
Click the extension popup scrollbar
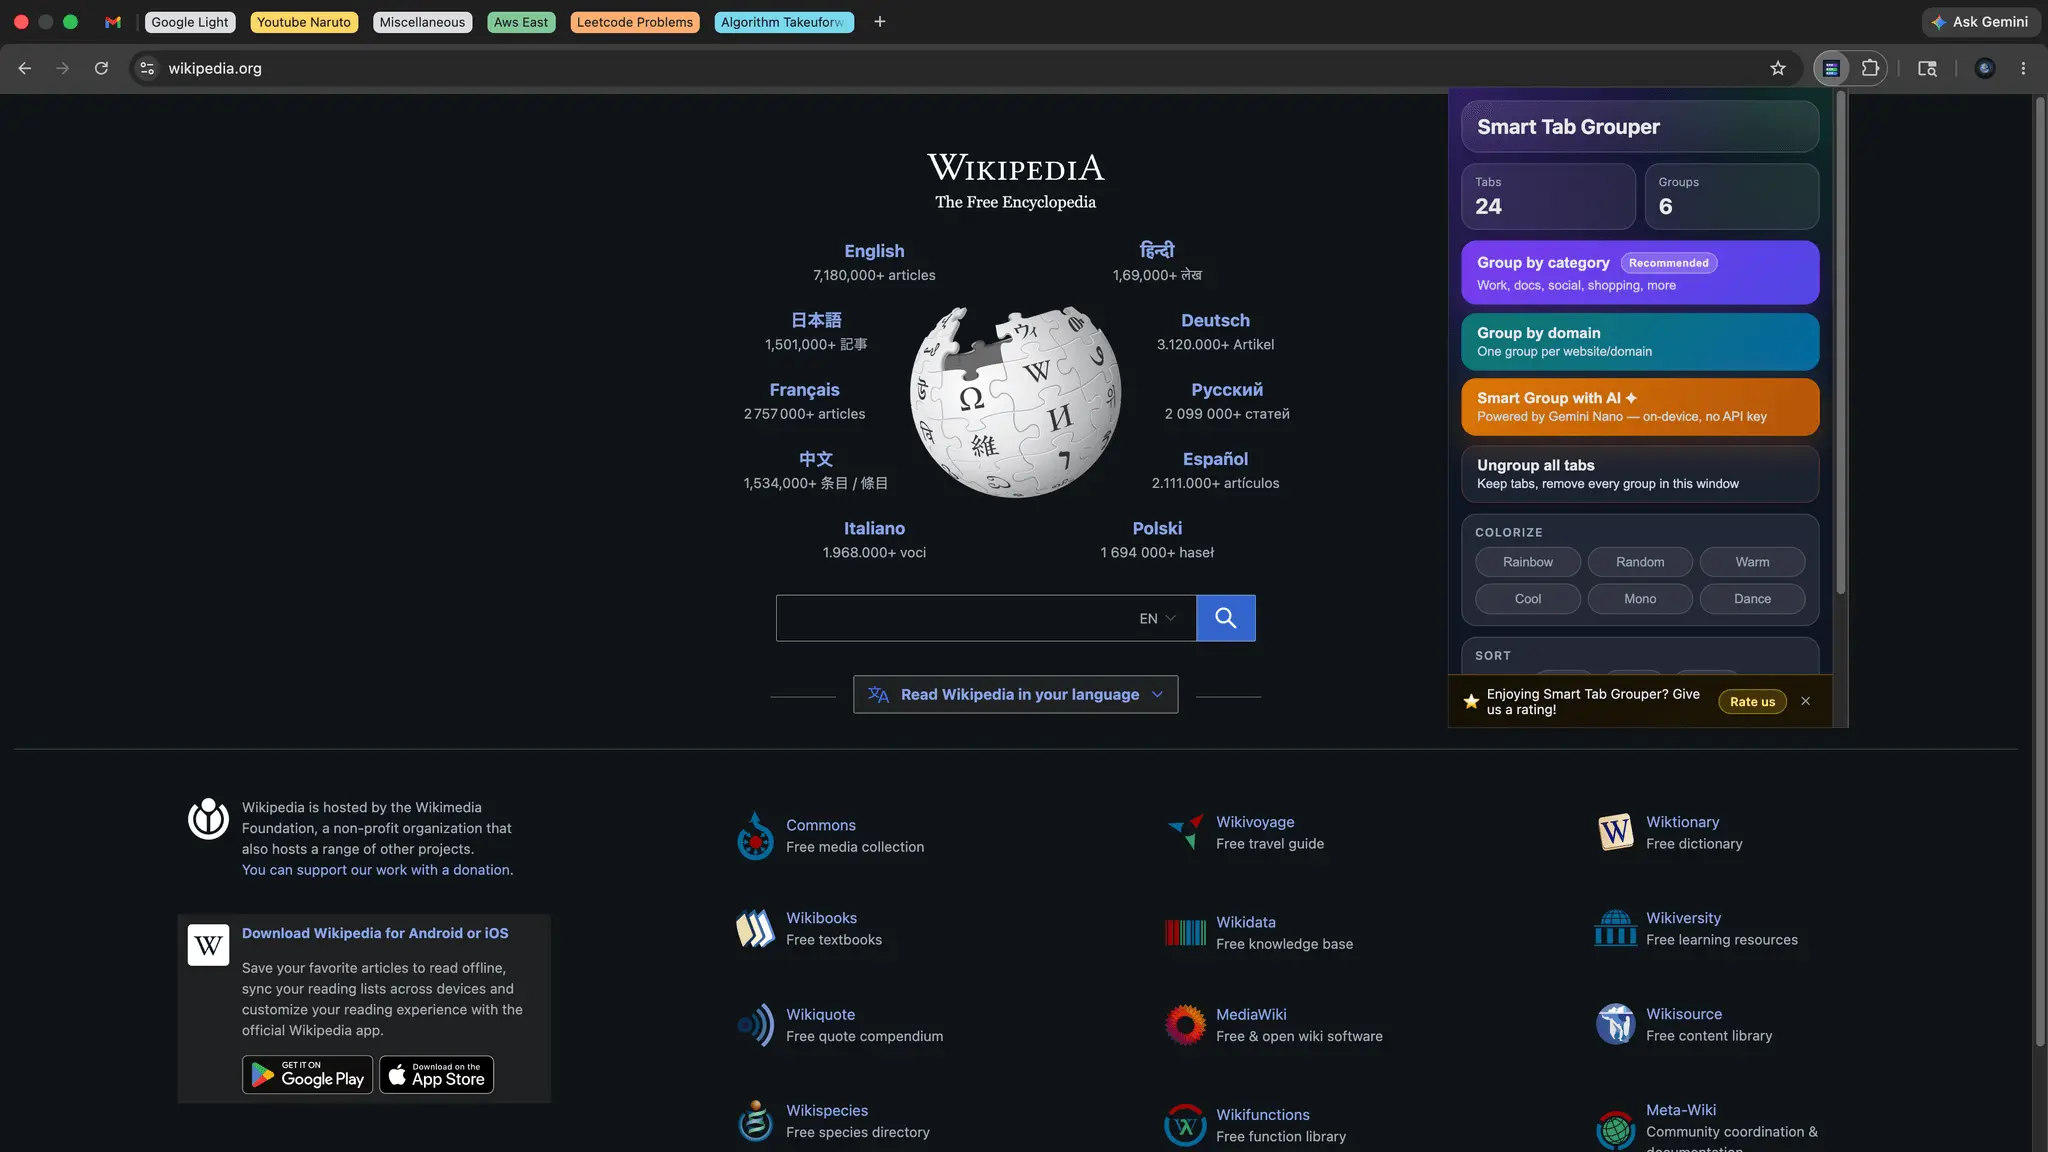coord(1840,342)
